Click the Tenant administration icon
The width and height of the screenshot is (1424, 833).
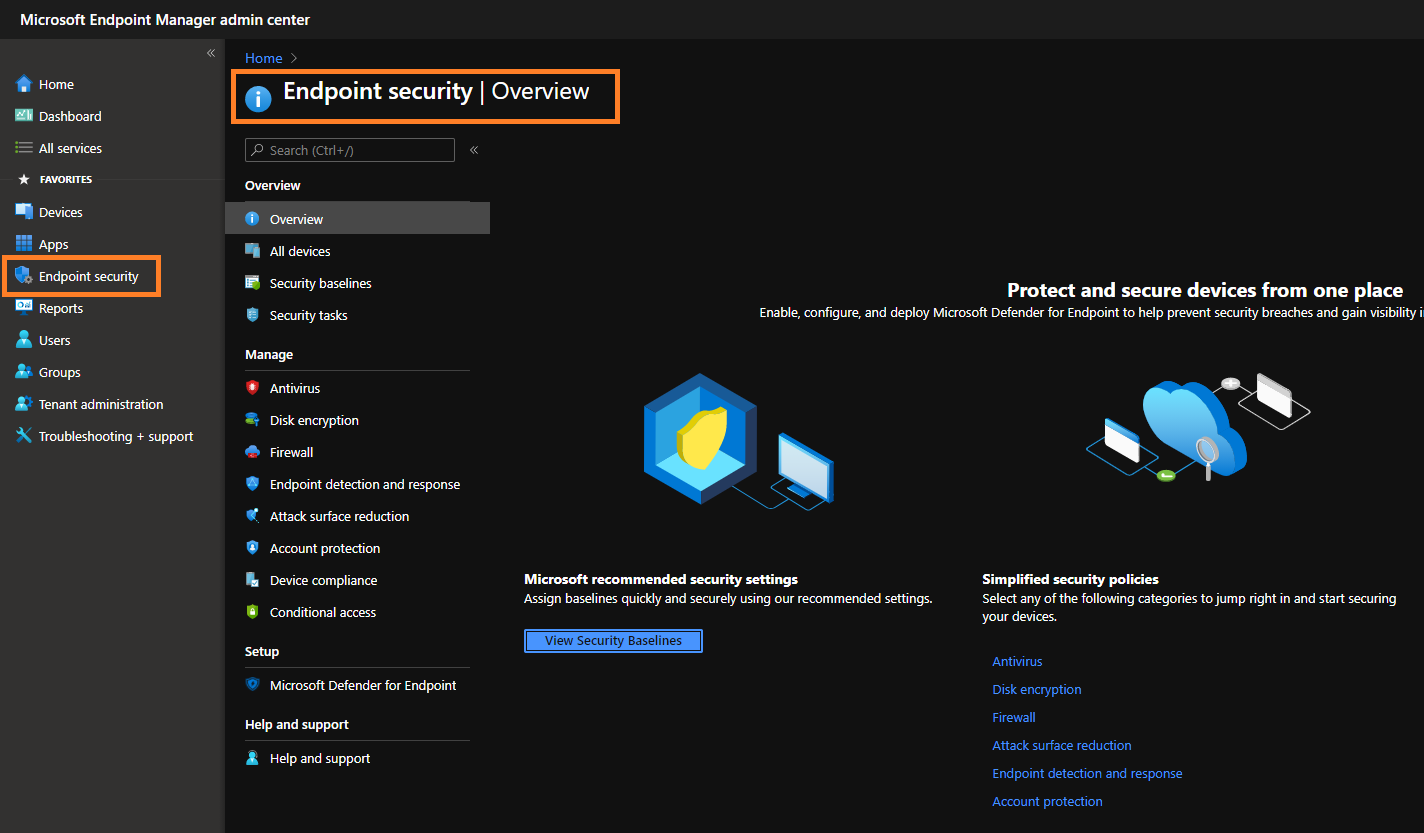pos(24,404)
